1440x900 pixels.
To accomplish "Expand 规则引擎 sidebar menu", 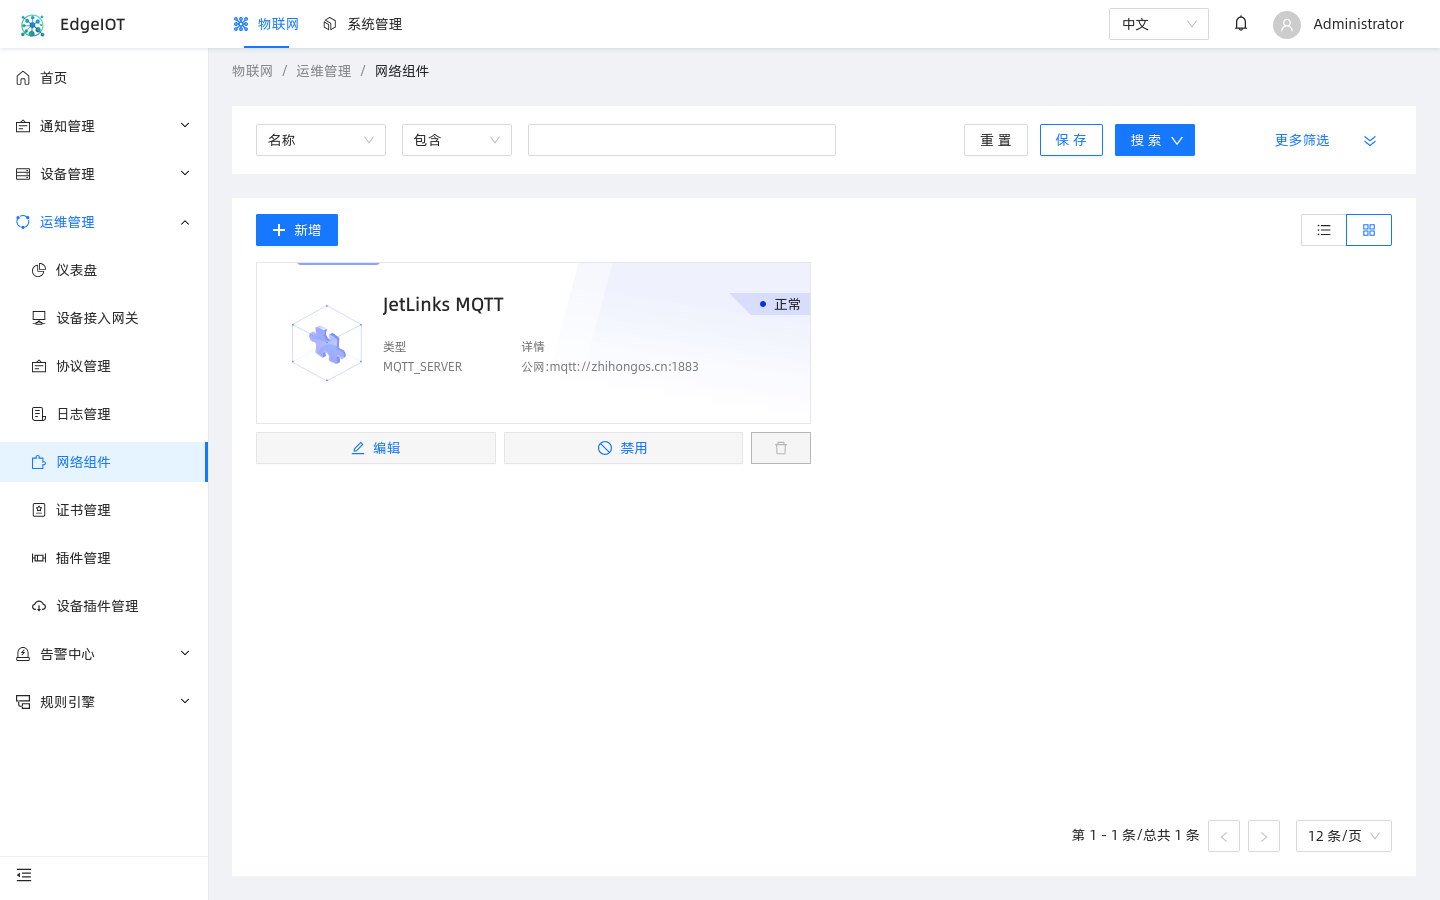I will 104,702.
